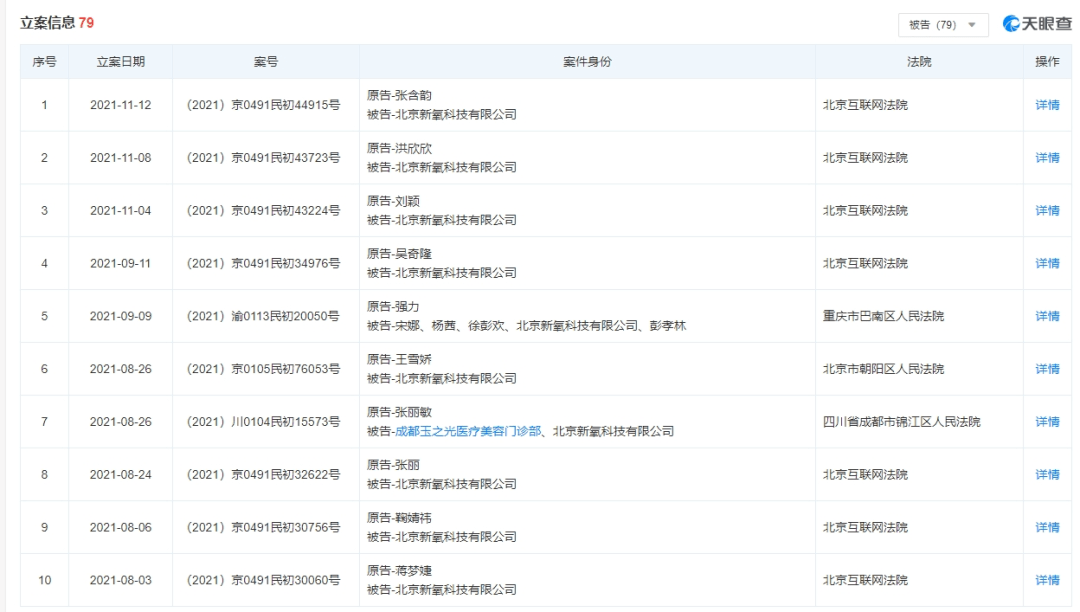Viewport: 1080px width, 612px height.
Task: Select case number (2021) 京0491民初44915号
Action: click(265, 105)
